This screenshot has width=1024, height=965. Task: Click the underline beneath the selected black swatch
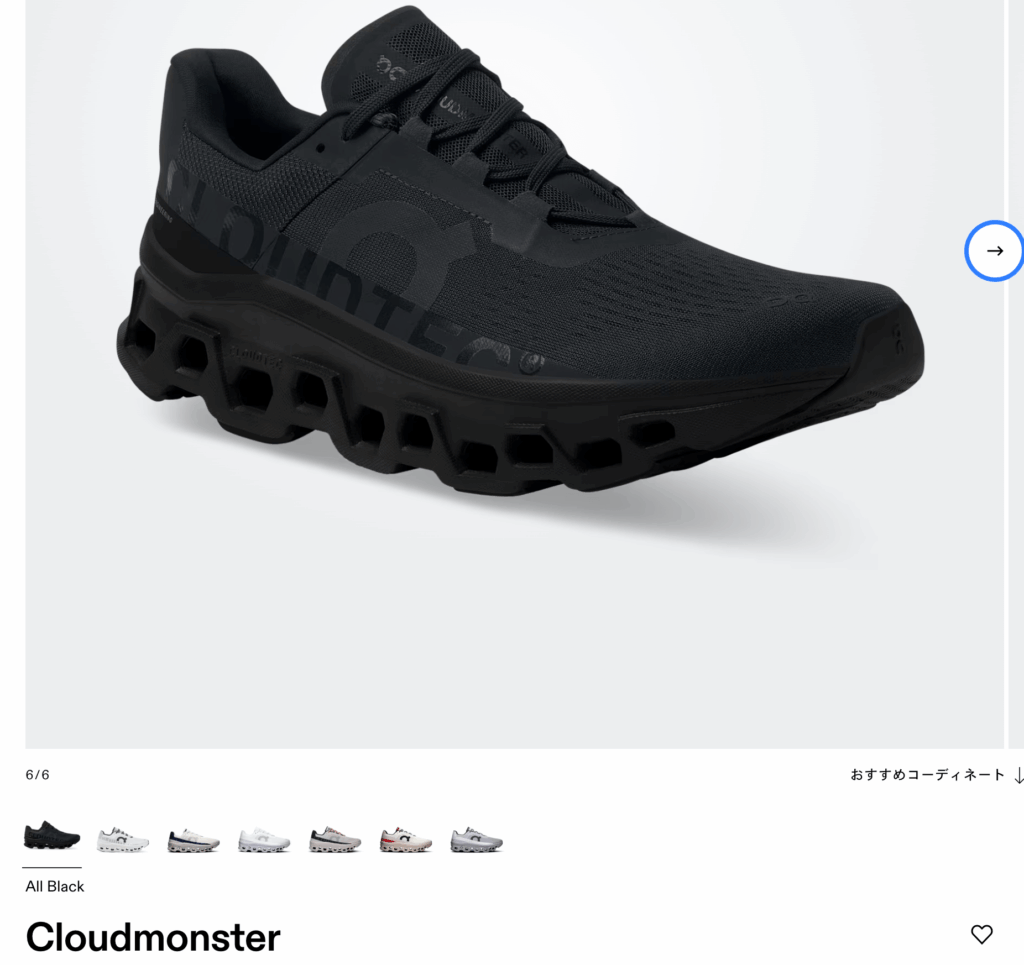(52, 867)
